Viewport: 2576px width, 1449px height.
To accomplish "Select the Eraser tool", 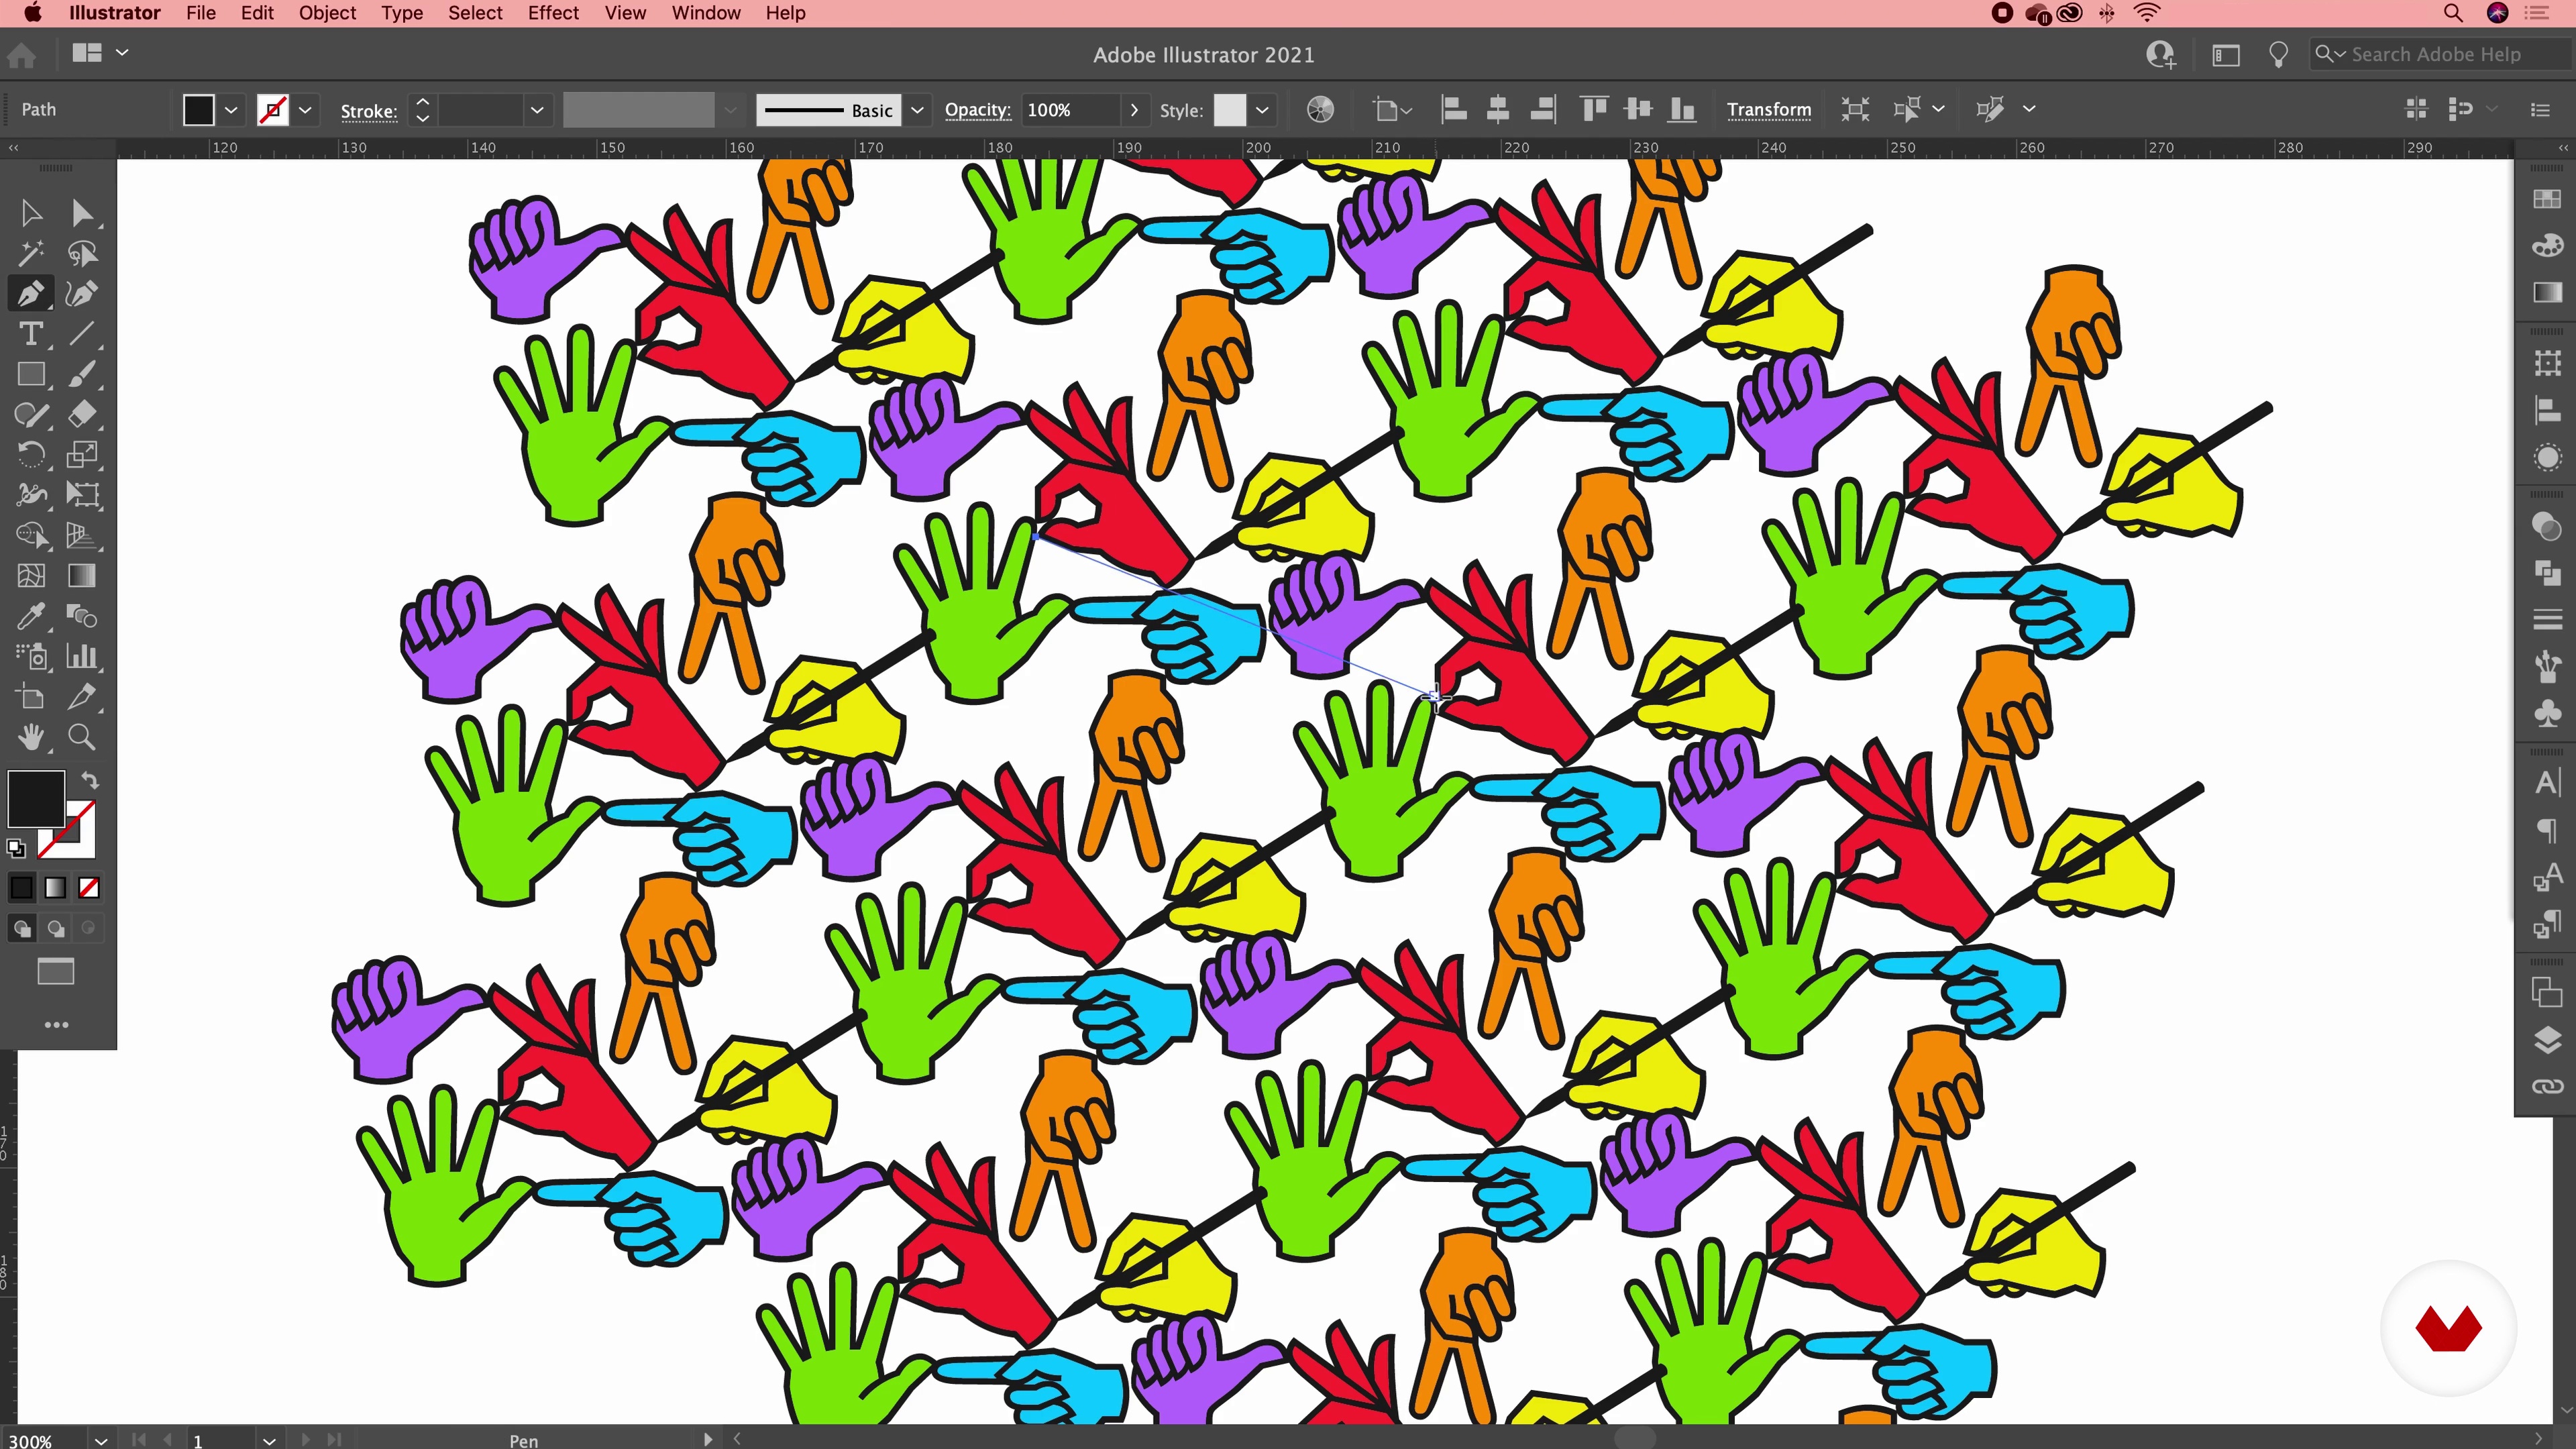I will coord(82,414).
